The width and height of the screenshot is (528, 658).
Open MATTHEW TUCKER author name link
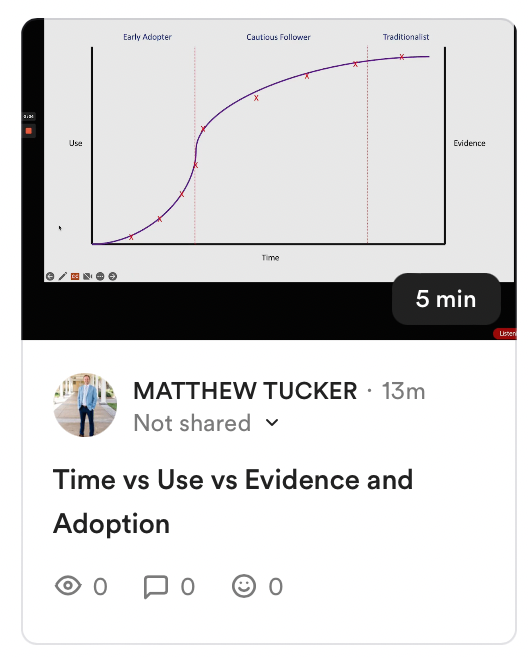pyautogui.click(x=245, y=391)
